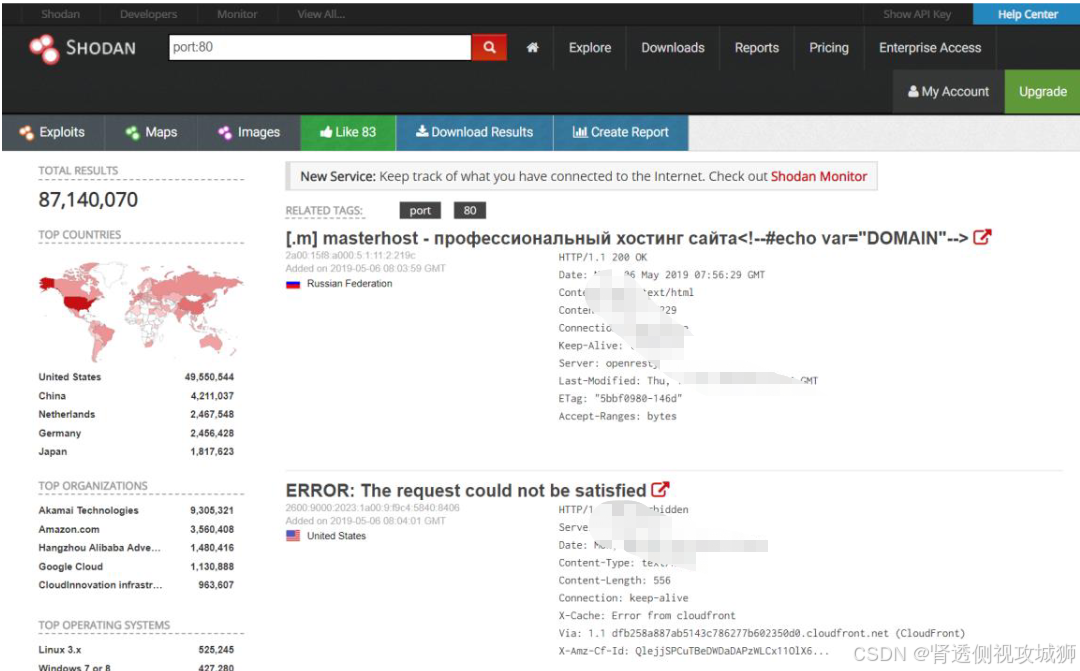Image resolution: width=1080 pixels, height=671 pixels.
Task: Click the top bar Shodan link
Action: [61, 14]
